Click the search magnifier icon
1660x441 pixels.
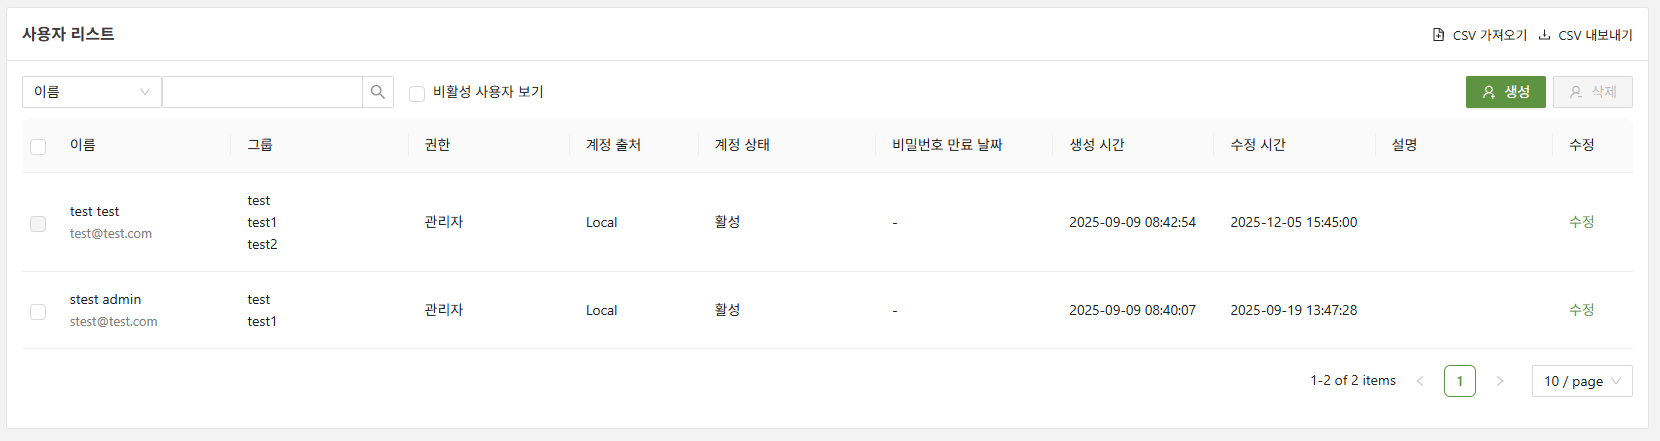click(378, 92)
